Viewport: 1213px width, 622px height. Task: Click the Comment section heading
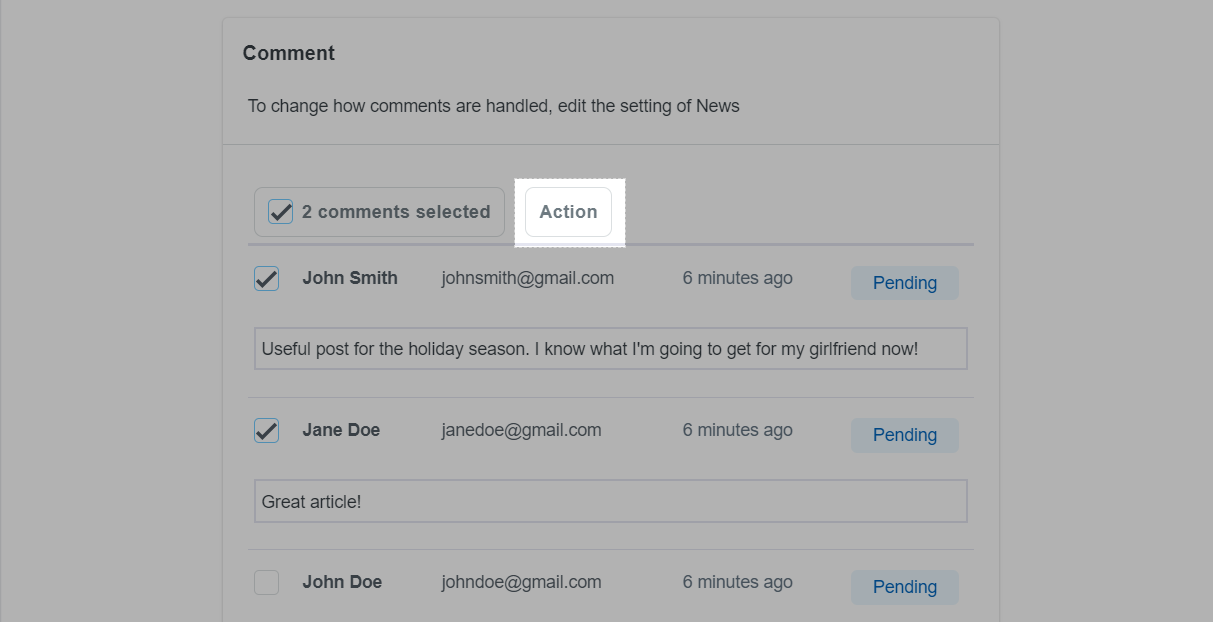click(289, 53)
